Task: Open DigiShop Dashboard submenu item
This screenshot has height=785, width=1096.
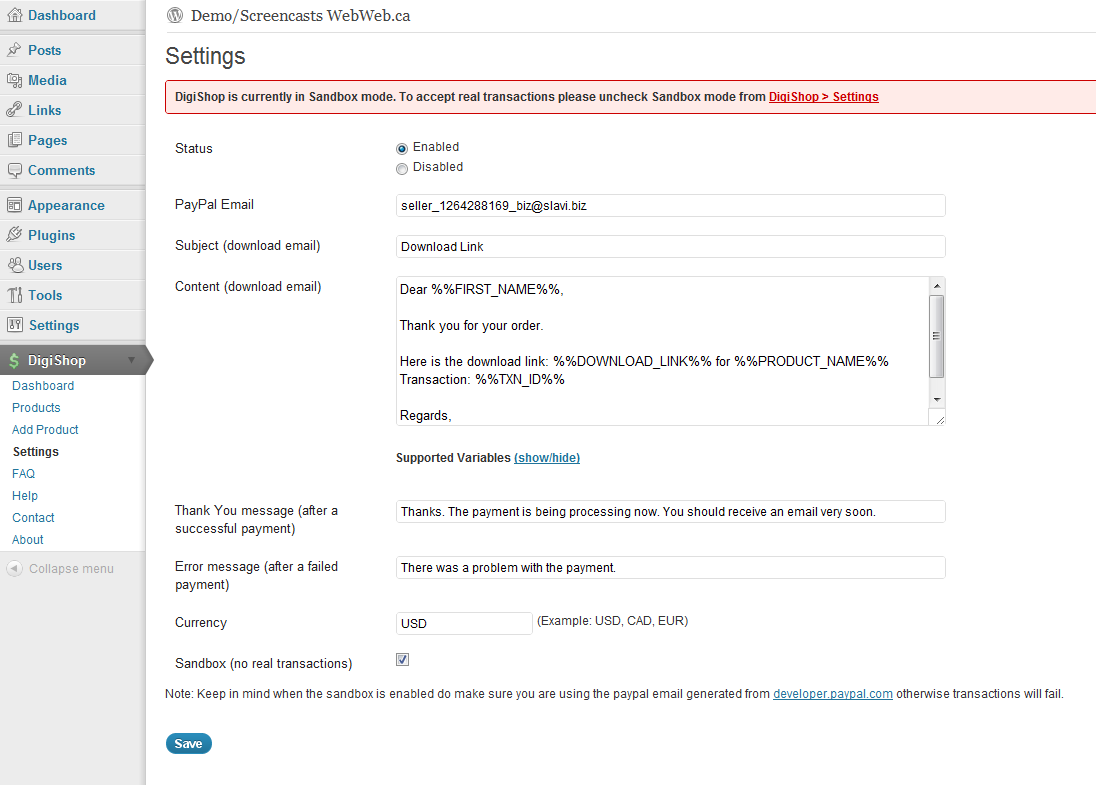Action: coord(43,386)
